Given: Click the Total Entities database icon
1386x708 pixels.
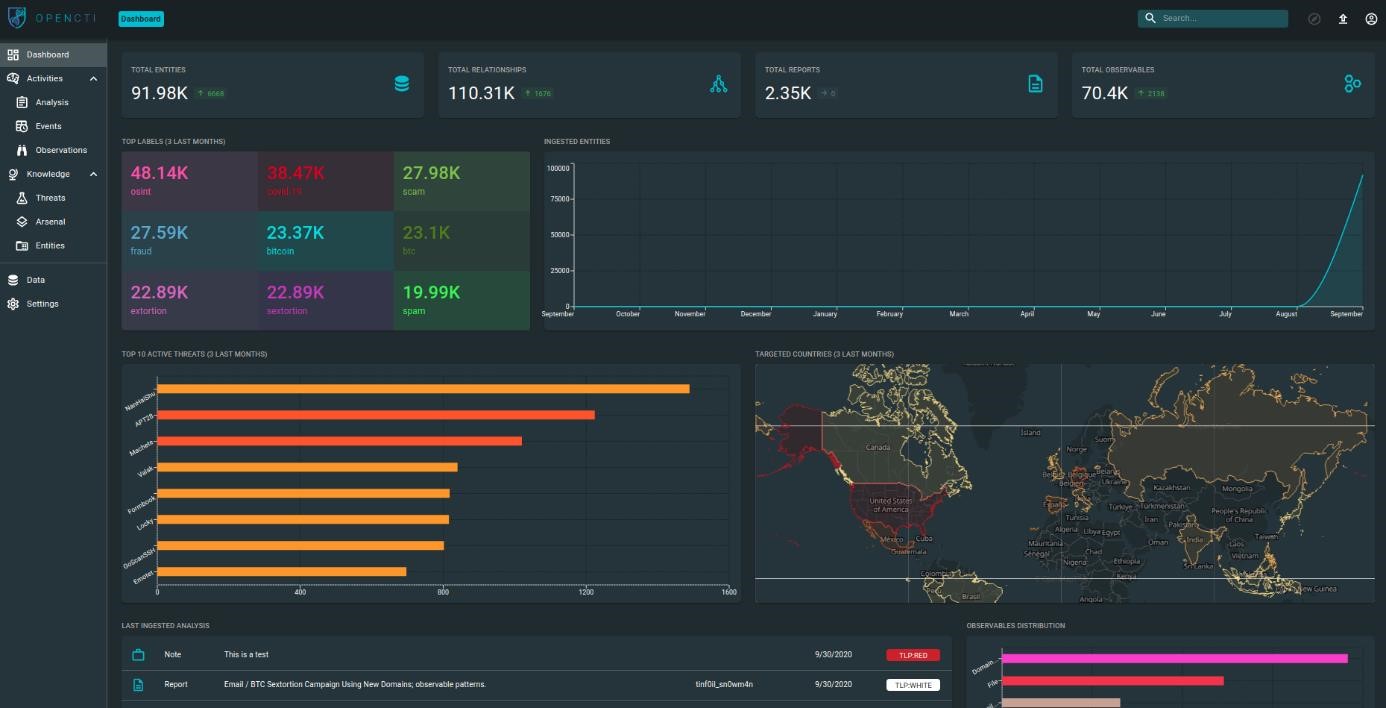Looking at the screenshot, I should [401, 85].
